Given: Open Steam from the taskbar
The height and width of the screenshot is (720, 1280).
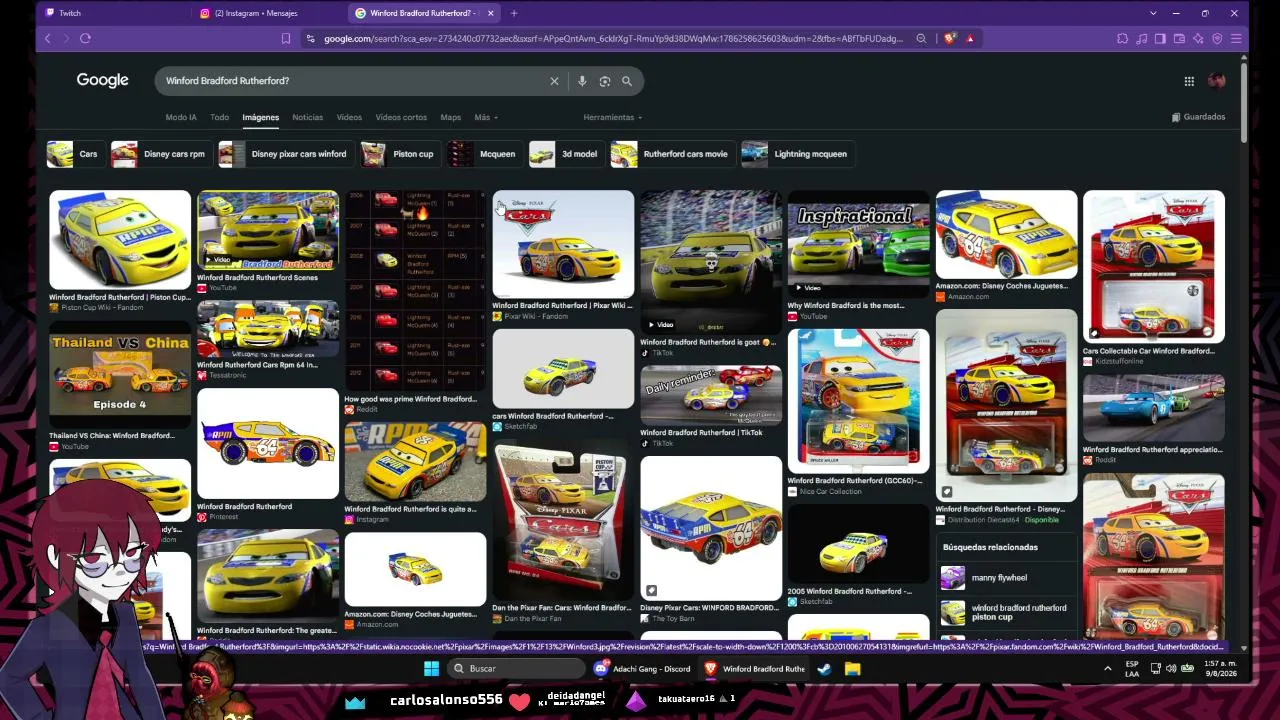Looking at the screenshot, I should point(825,668).
